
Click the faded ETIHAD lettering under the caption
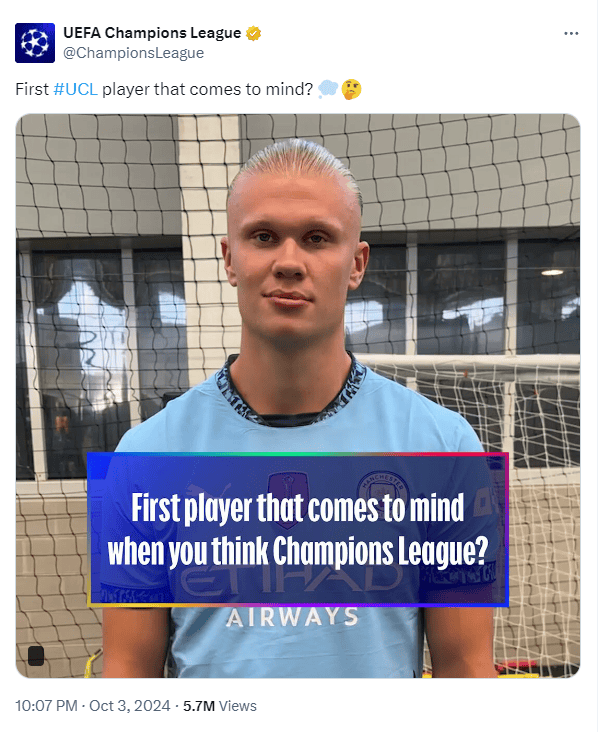pyautogui.click(x=293, y=580)
